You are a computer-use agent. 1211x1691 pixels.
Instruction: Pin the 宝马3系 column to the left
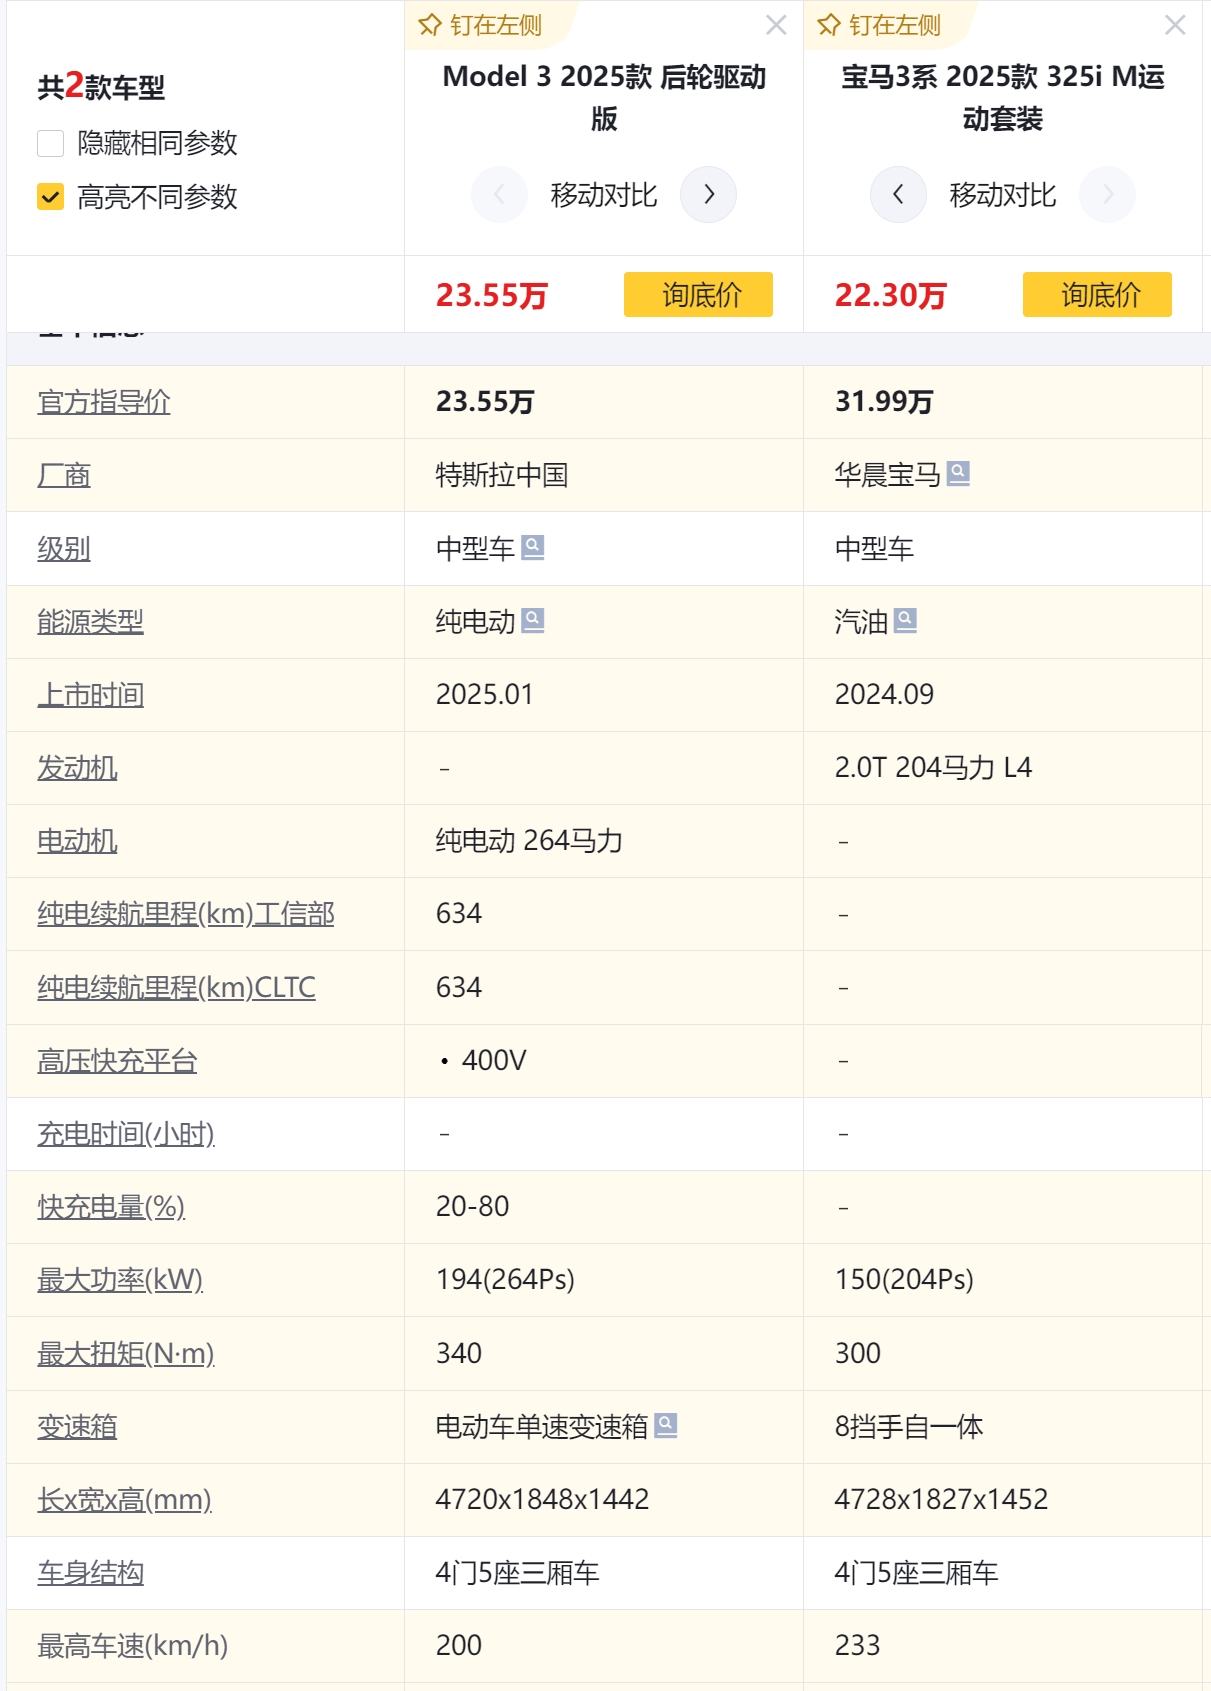click(880, 25)
